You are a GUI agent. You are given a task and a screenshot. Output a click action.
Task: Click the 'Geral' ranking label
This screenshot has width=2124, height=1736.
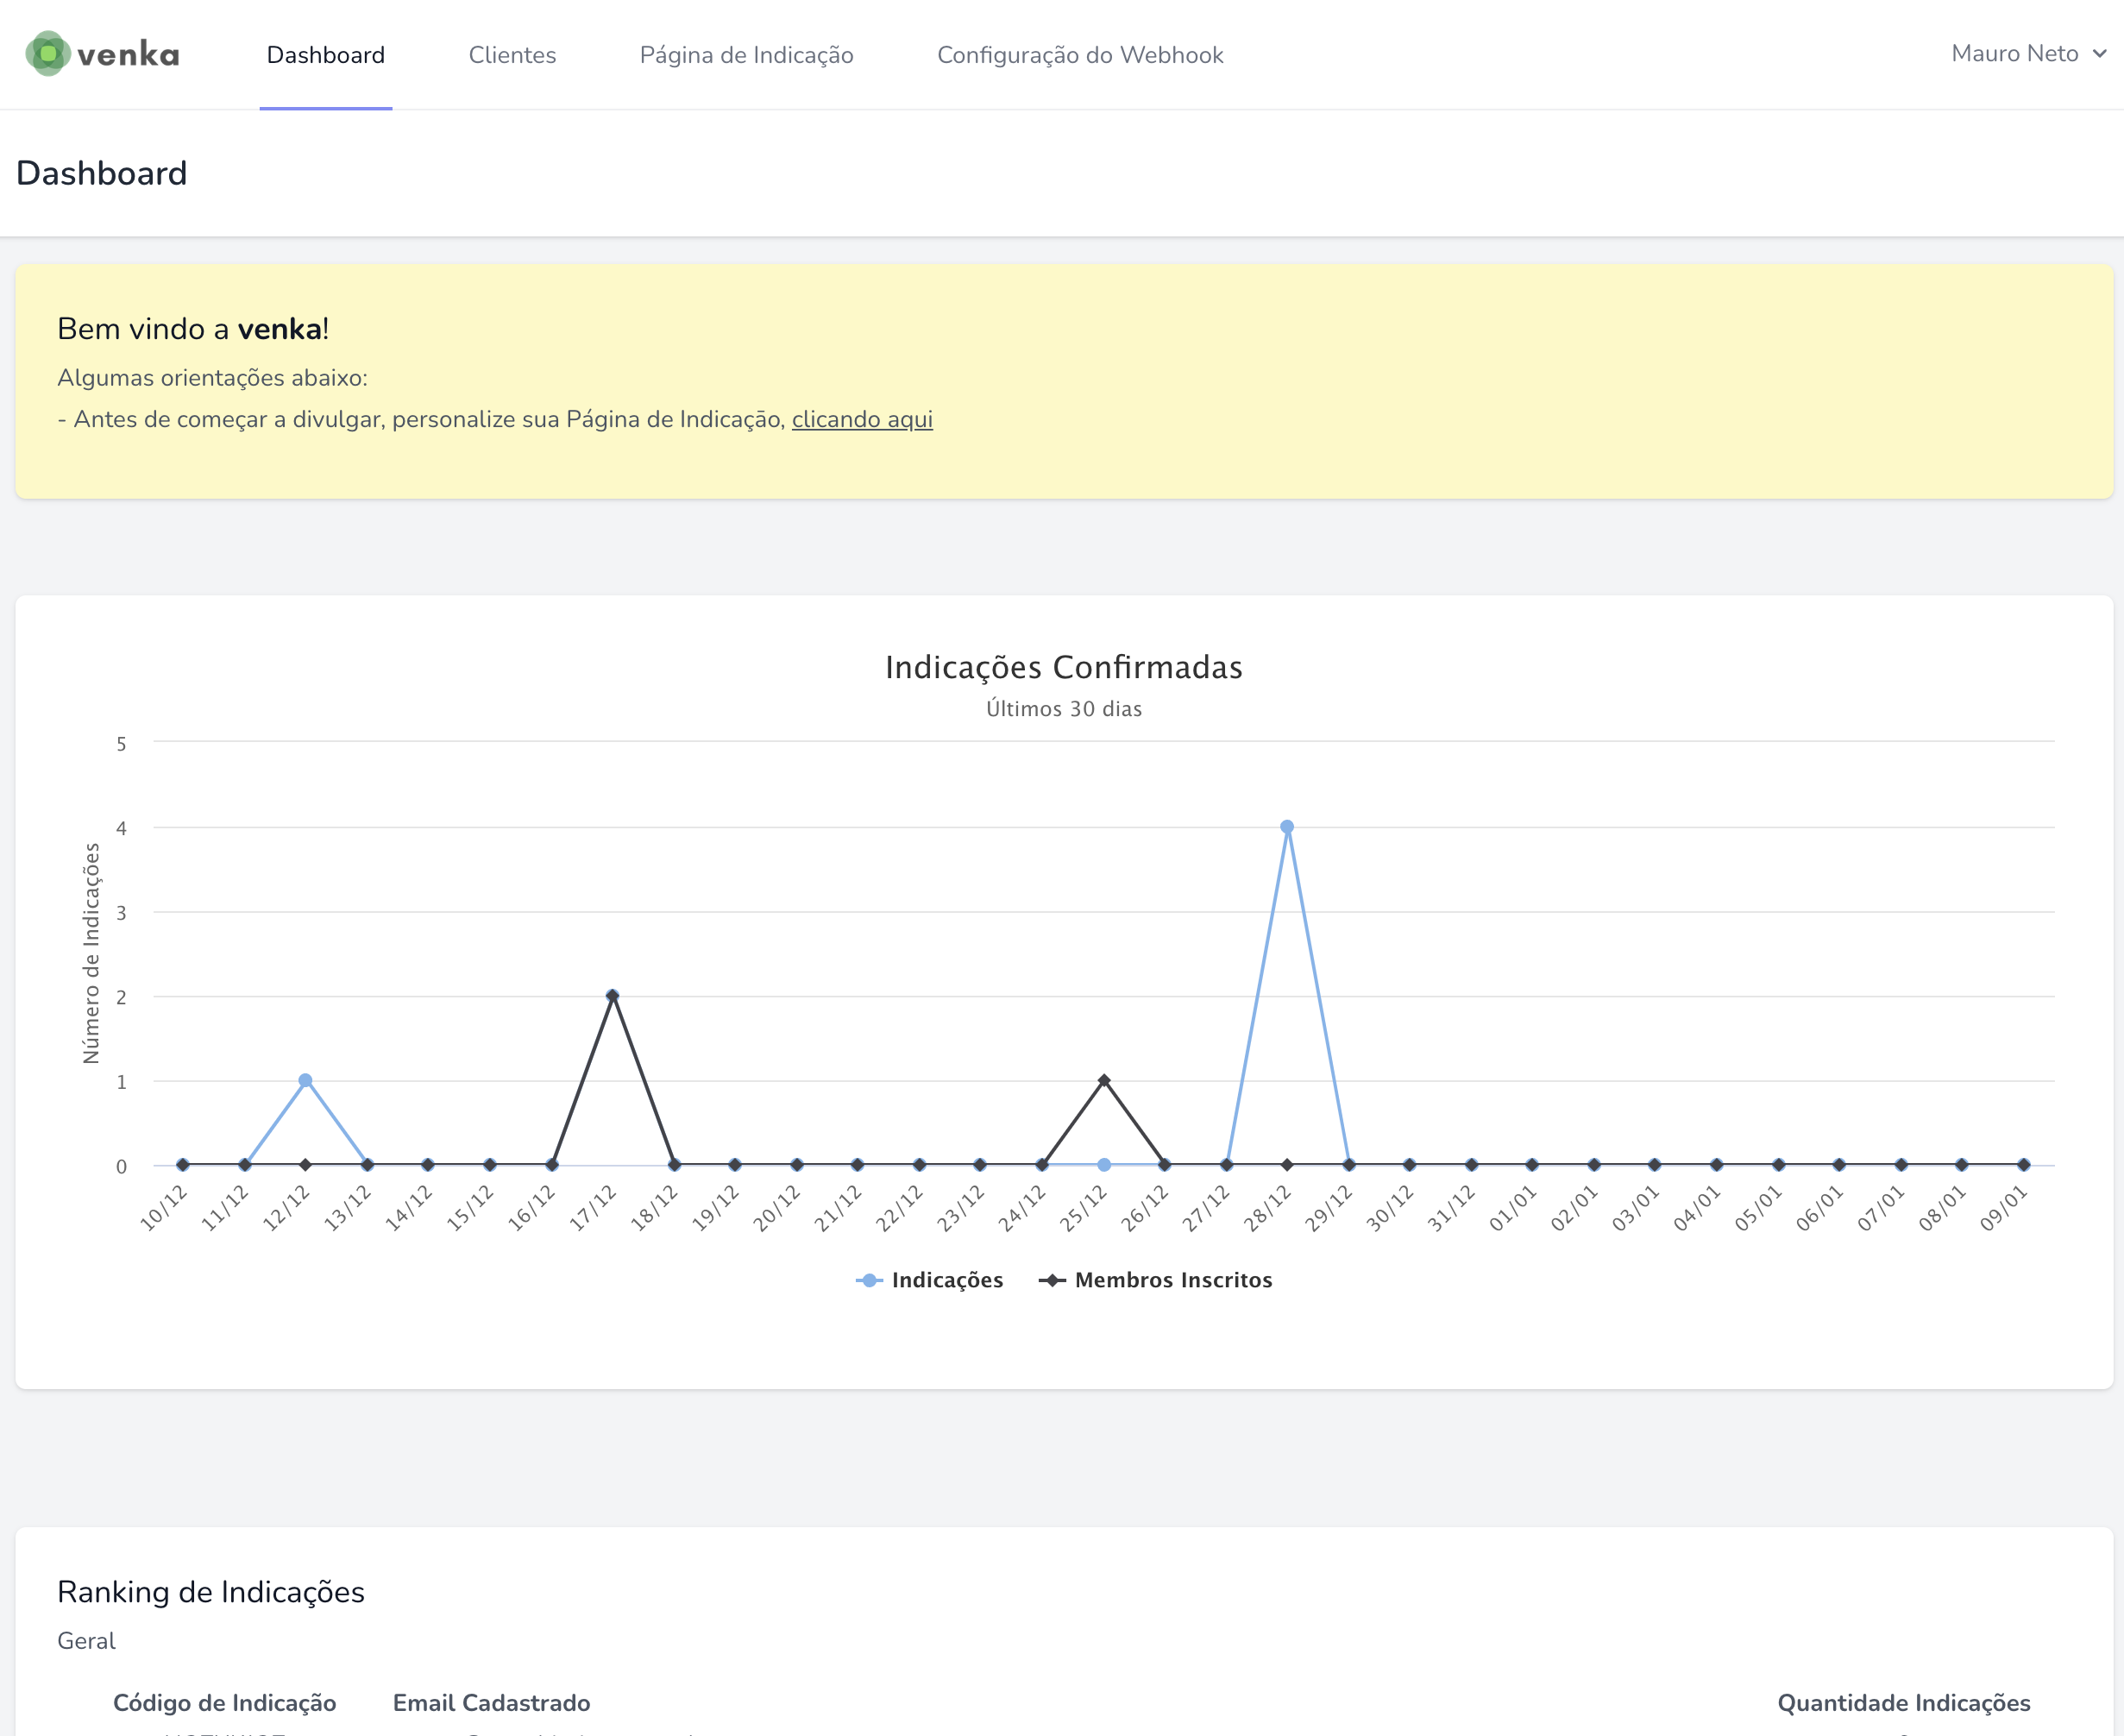tap(86, 1641)
